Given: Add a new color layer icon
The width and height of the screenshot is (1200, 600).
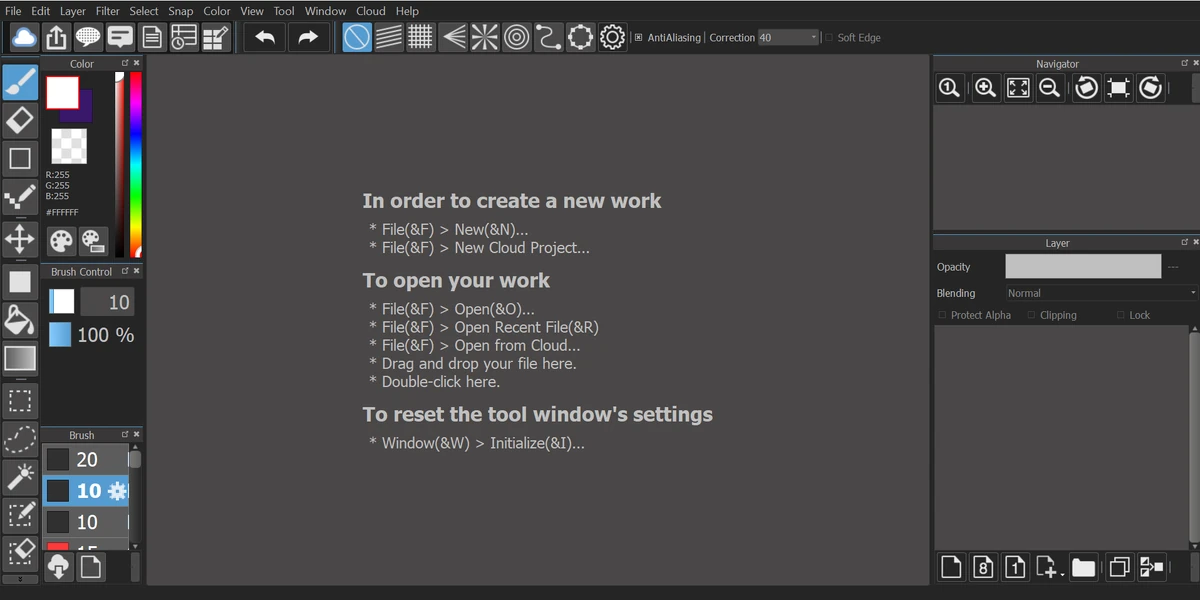Looking at the screenshot, I should (x=951, y=567).
